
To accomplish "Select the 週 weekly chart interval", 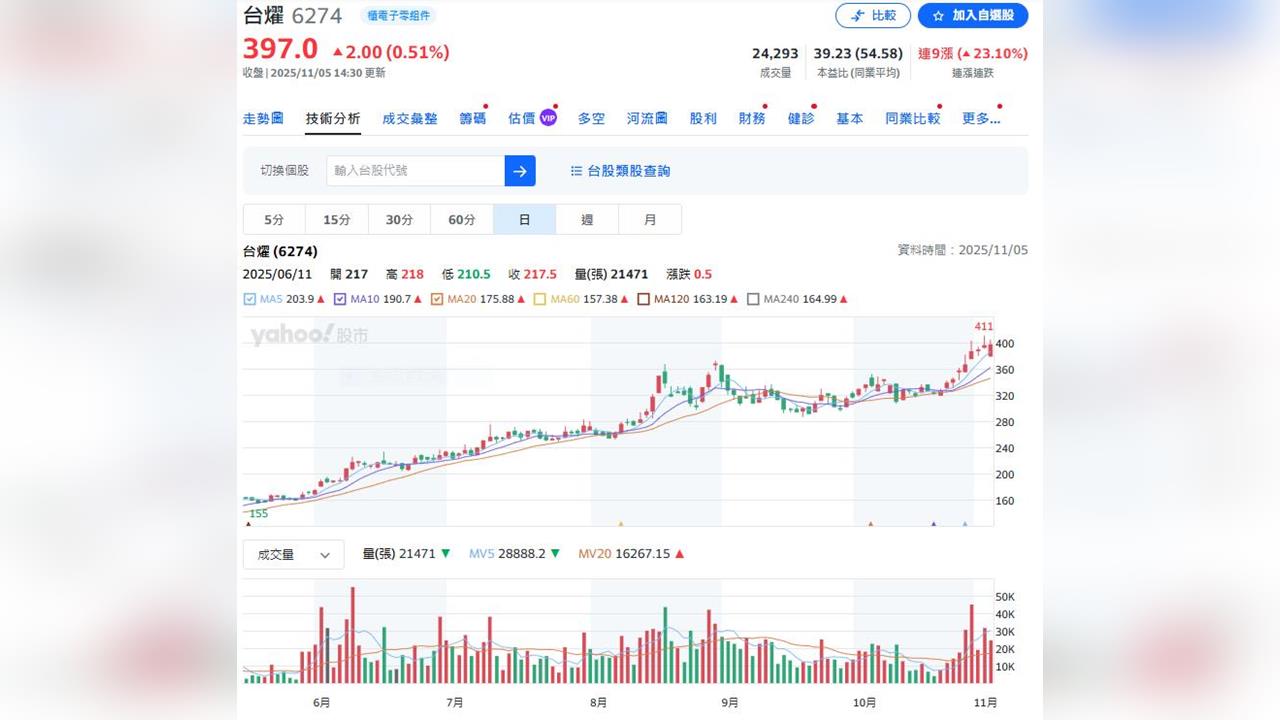I will [587, 219].
